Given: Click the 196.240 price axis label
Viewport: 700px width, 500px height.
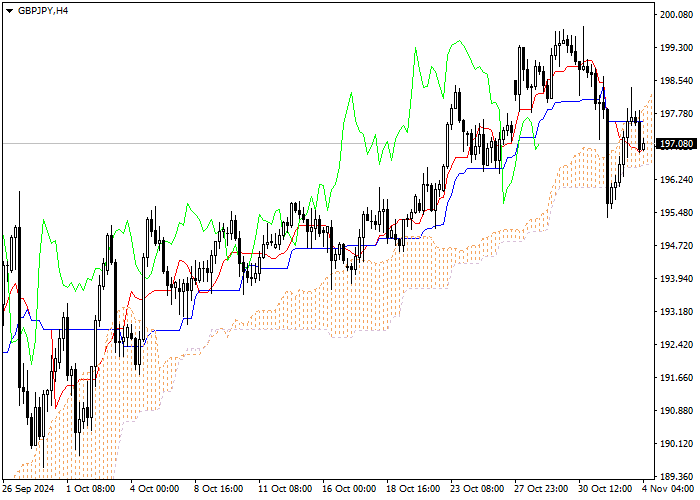Looking at the screenshot, I should tap(676, 179).
